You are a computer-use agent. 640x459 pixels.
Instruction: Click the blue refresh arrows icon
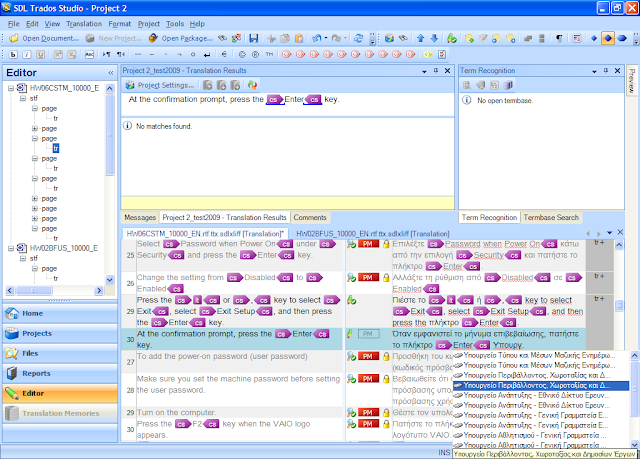coord(358,38)
